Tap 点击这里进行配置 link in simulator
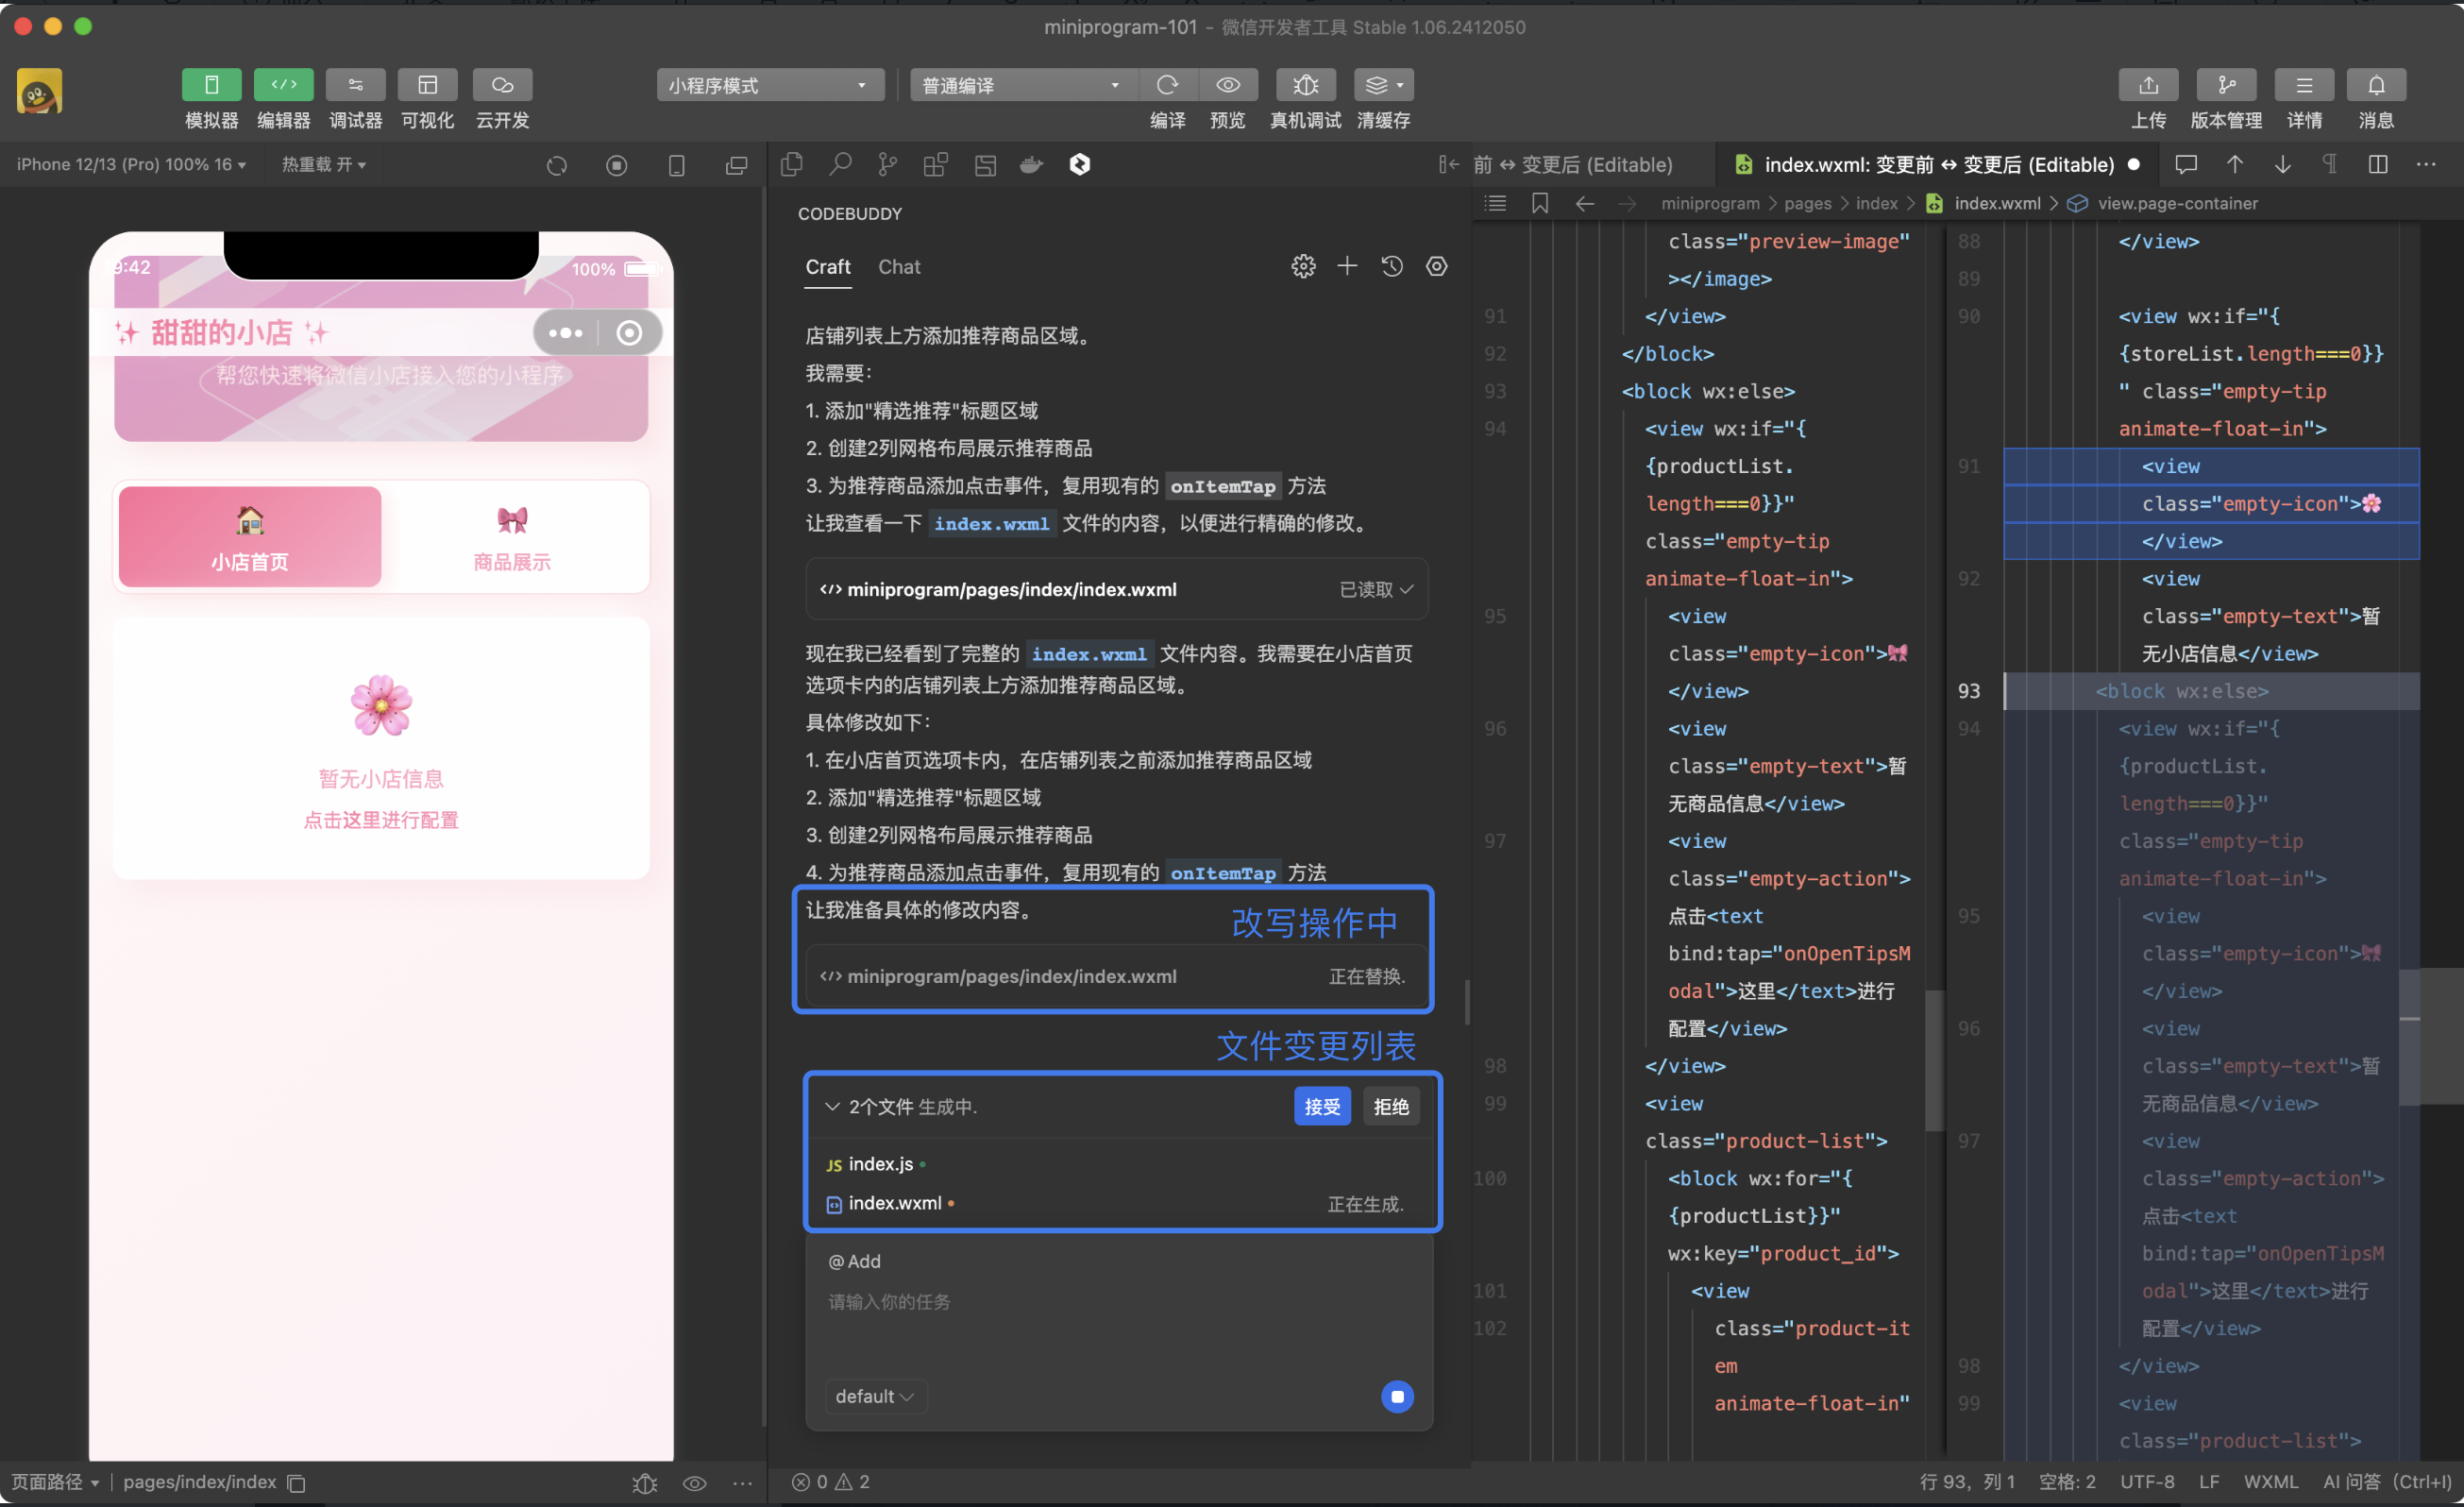Viewport: 2464px width, 1507px height. click(381, 820)
